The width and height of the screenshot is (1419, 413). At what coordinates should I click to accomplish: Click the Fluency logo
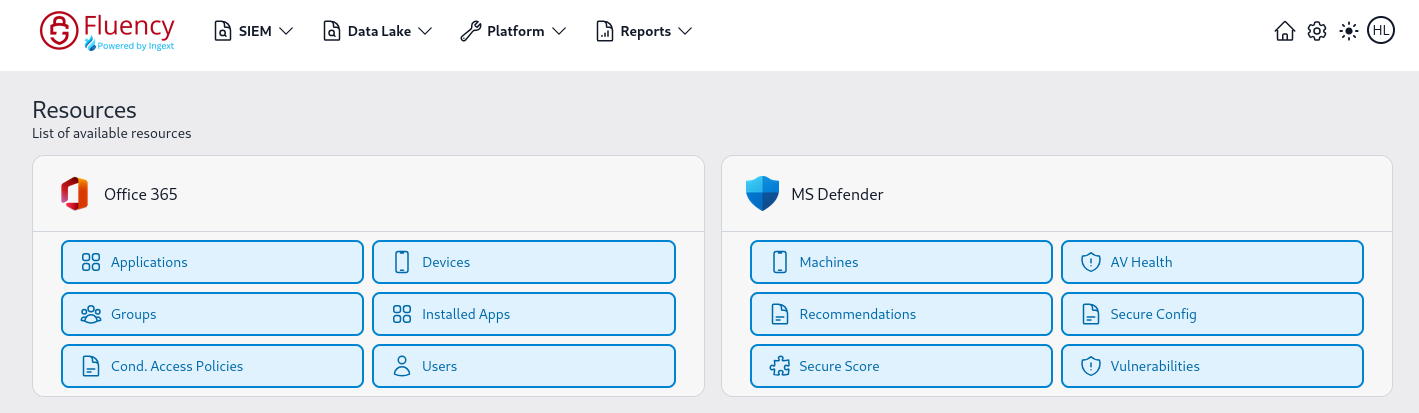coord(107,31)
